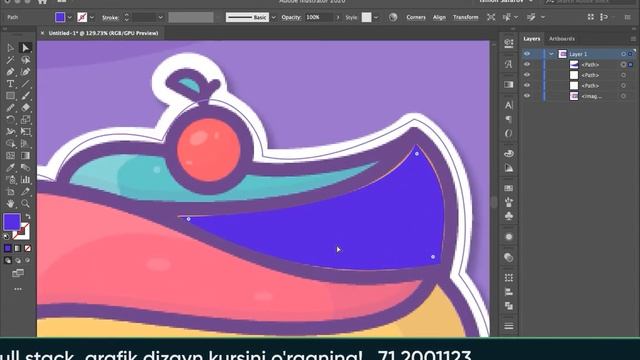Expand the Opacity value arrow
640x360 pixels.
coord(338,18)
